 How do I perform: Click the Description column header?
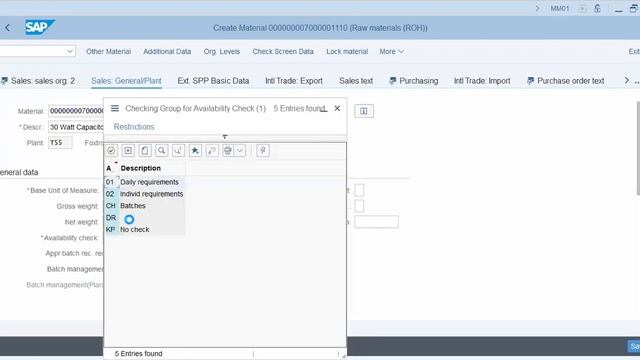pos(140,168)
